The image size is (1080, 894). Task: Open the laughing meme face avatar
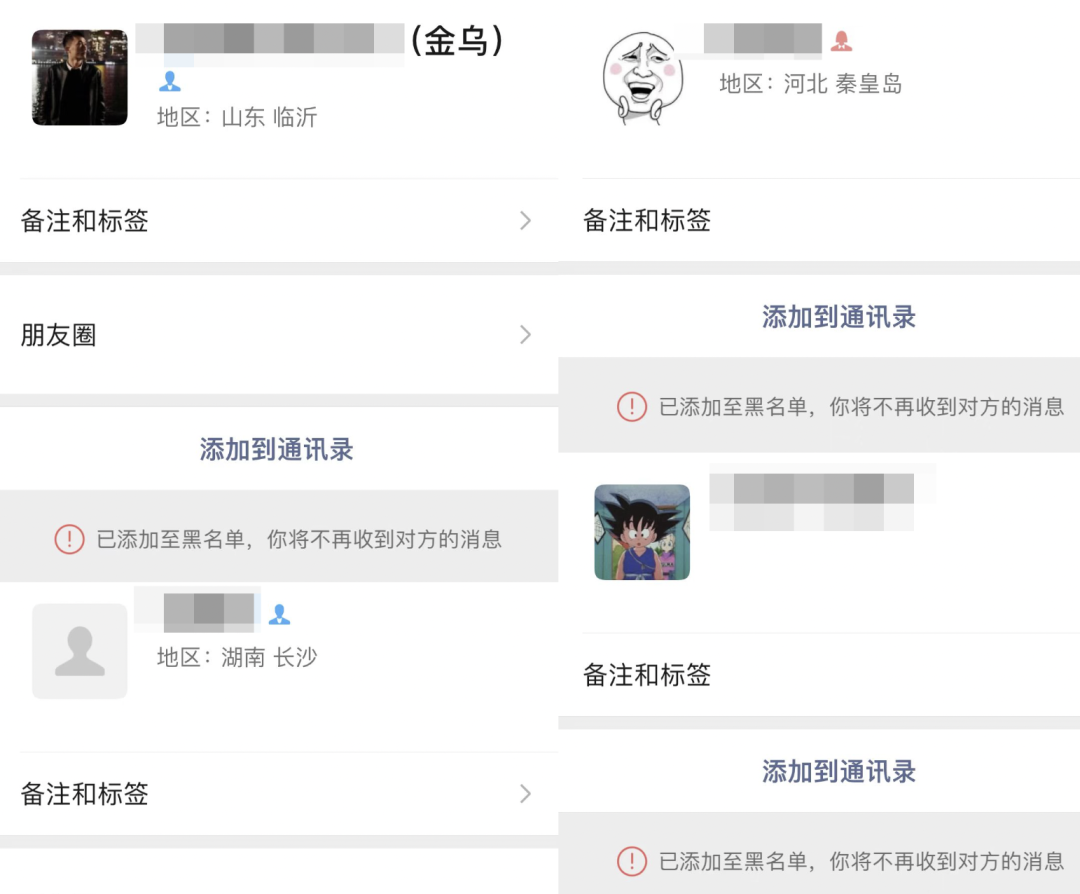(642, 78)
